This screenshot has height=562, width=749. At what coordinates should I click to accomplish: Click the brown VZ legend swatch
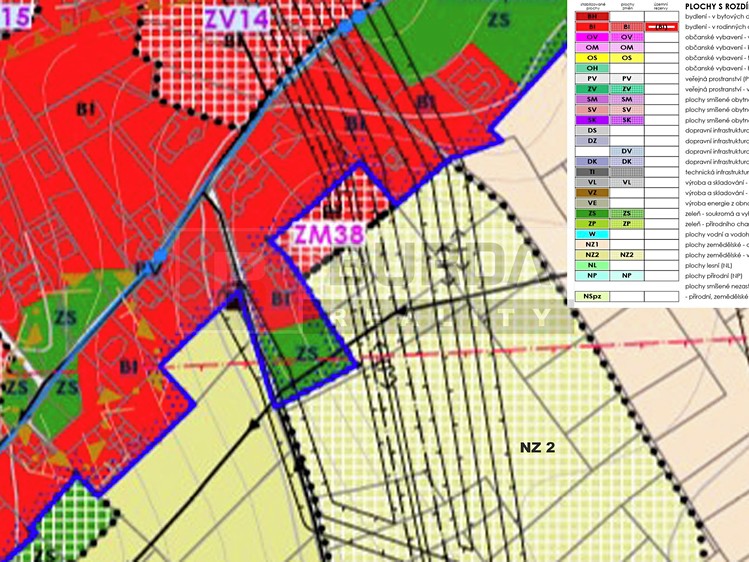[592, 192]
